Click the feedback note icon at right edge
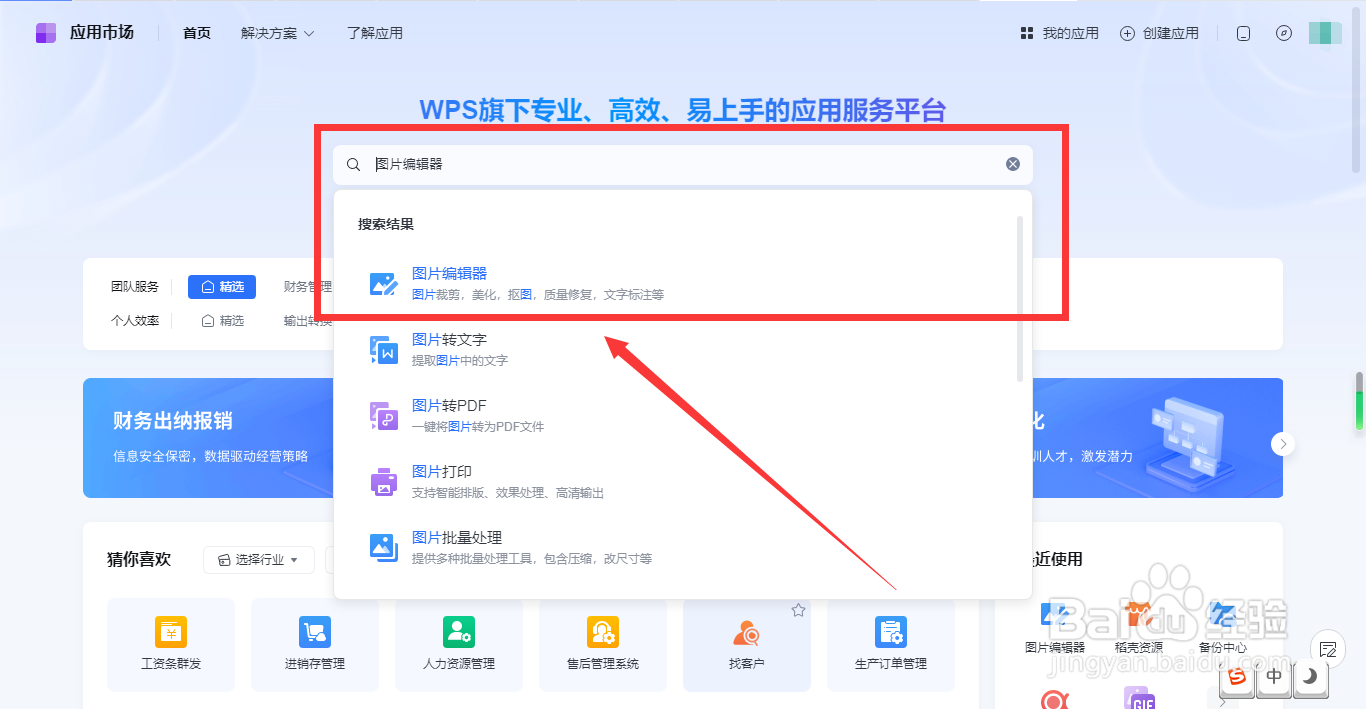Image resolution: width=1366 pixels, height=709 pixels. [x=1328, y=649]
